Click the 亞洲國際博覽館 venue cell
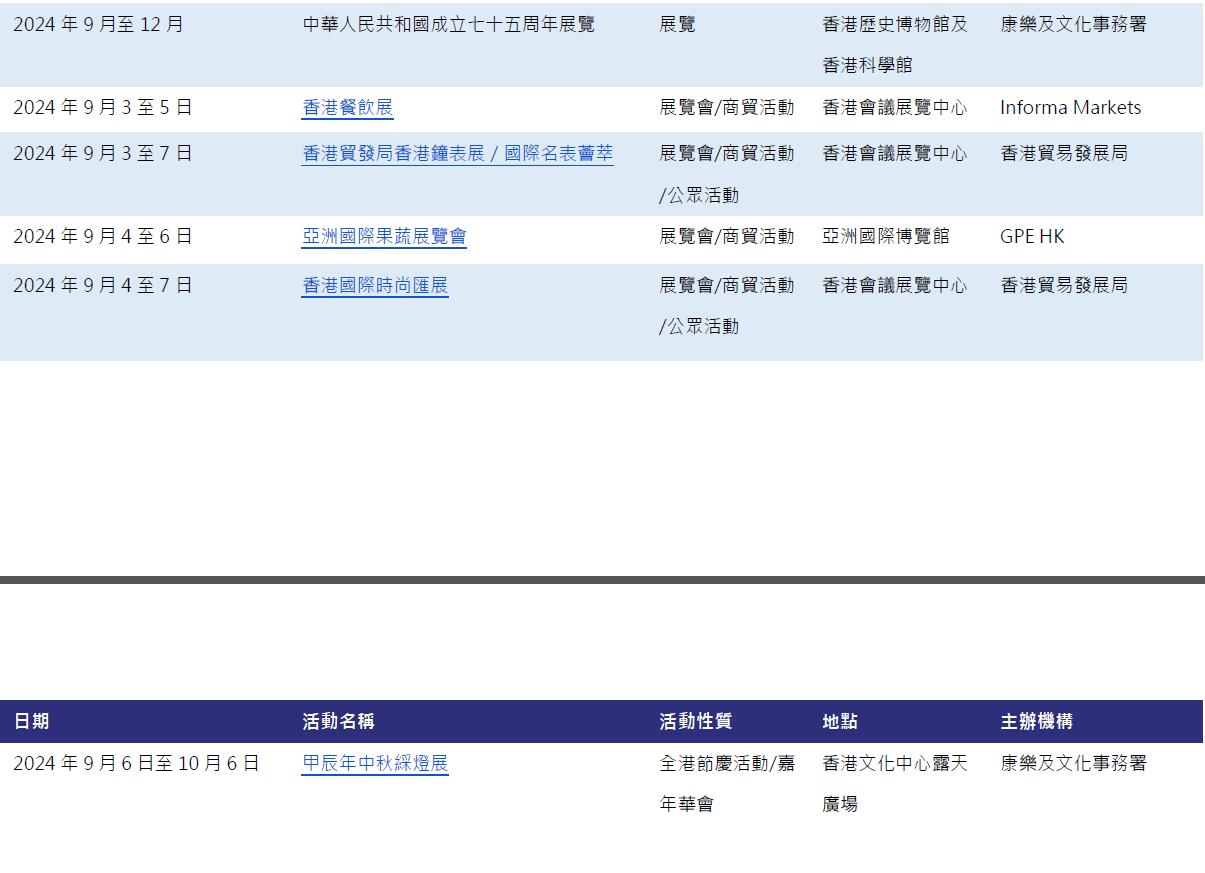Viewport: 1205px width, 873px height. pyautogui.click(x=884, y=237)
